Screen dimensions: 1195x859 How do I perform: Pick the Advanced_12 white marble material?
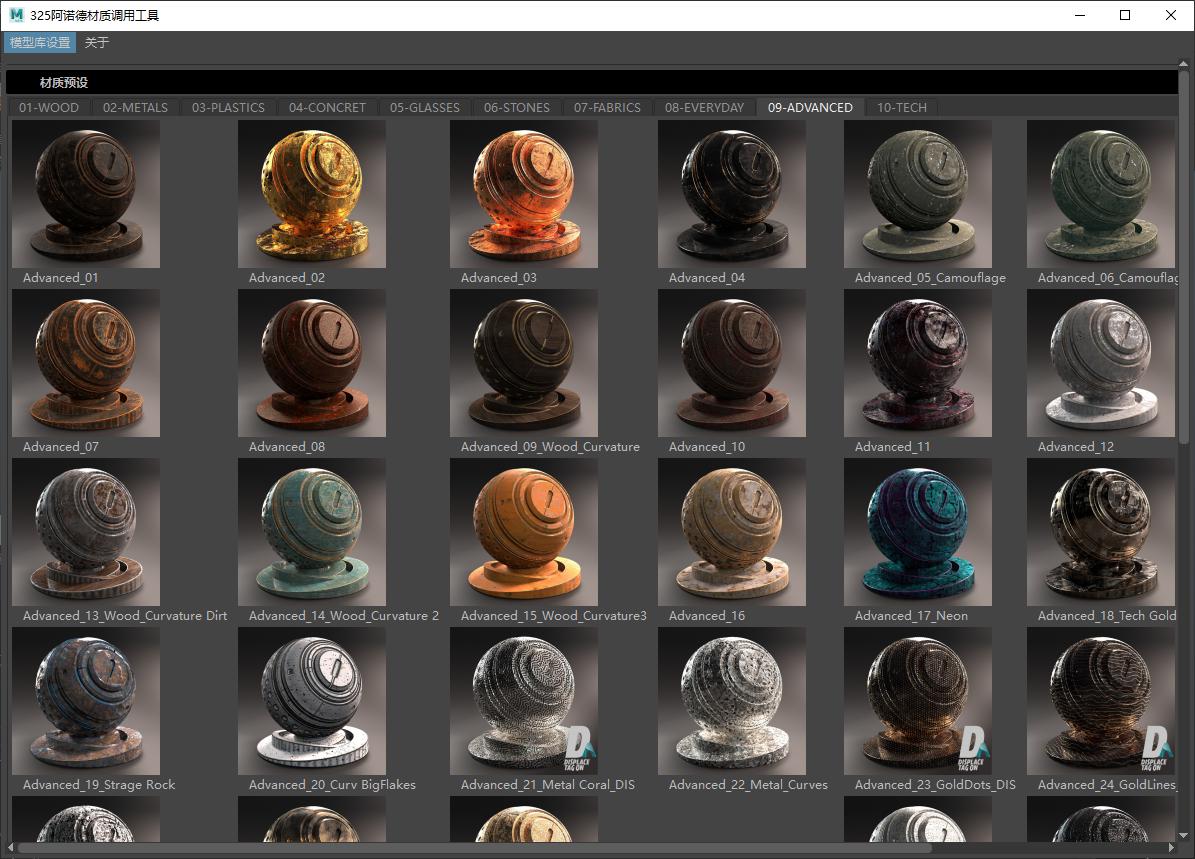pos(1100,363)
